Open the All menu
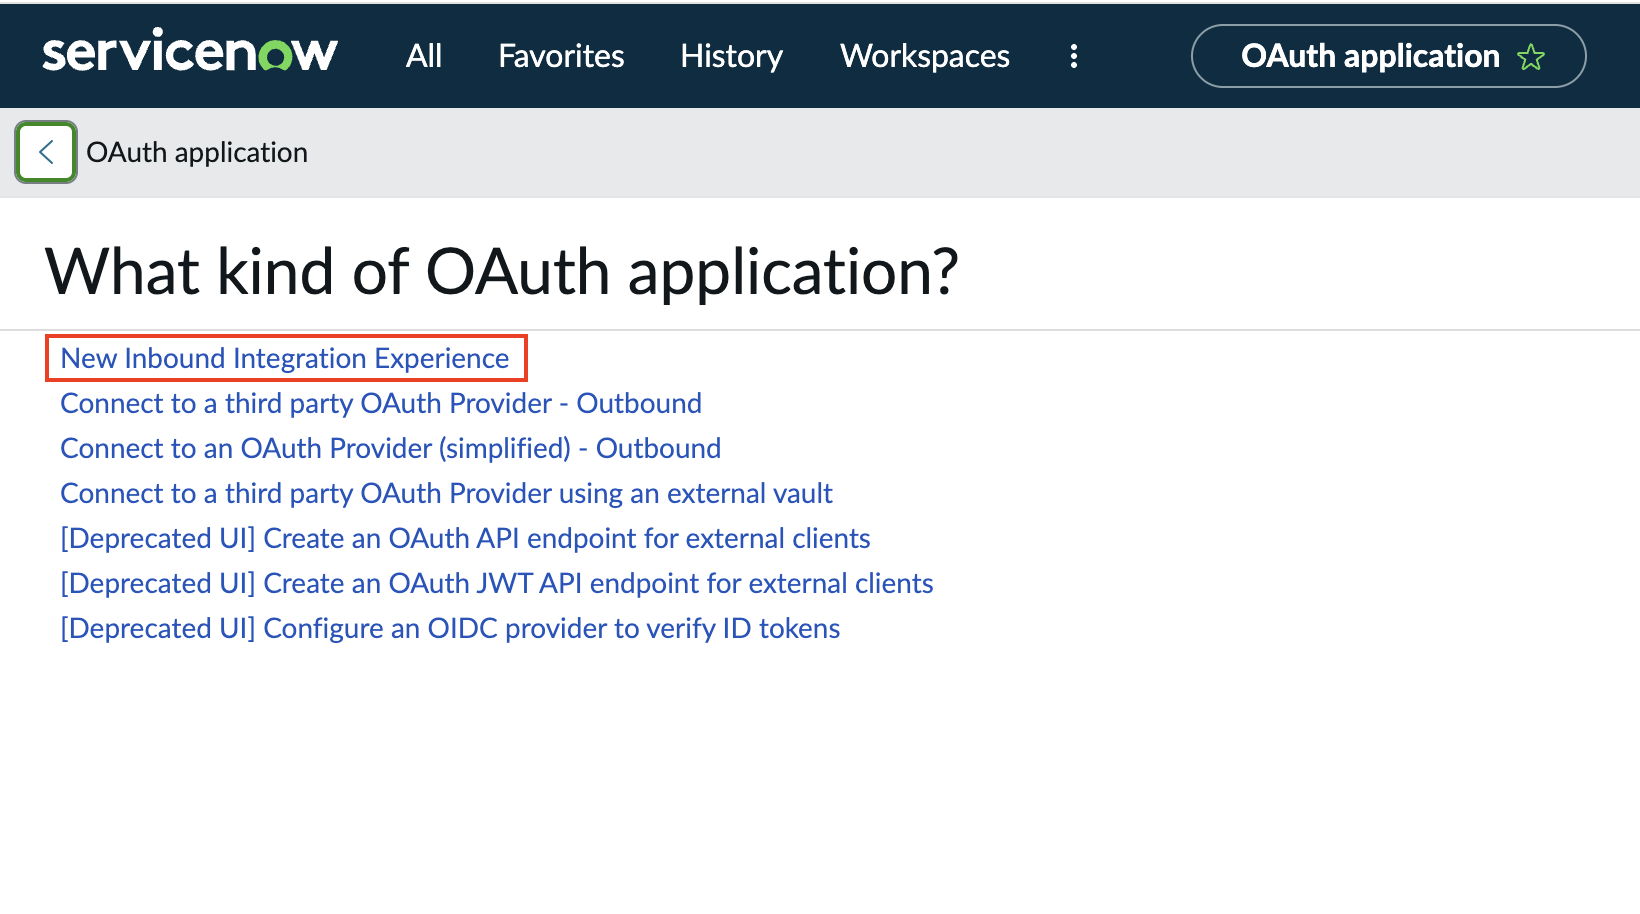This screenshot has width=1640, height=914. tap(424, 56)
